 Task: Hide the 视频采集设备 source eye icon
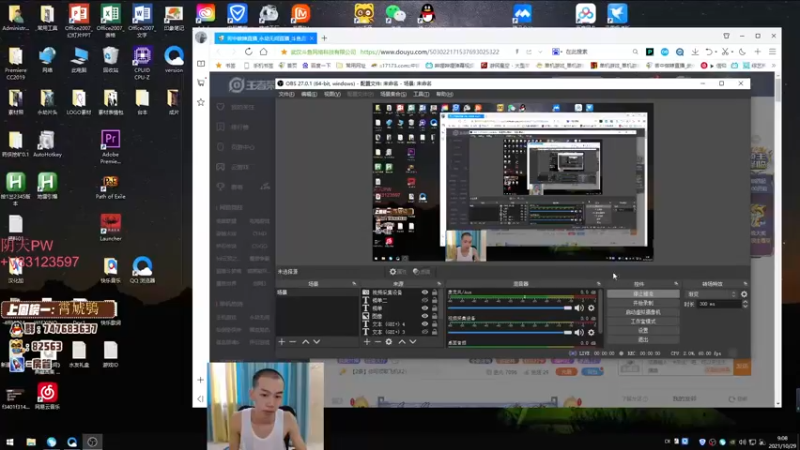pos(424,292)
